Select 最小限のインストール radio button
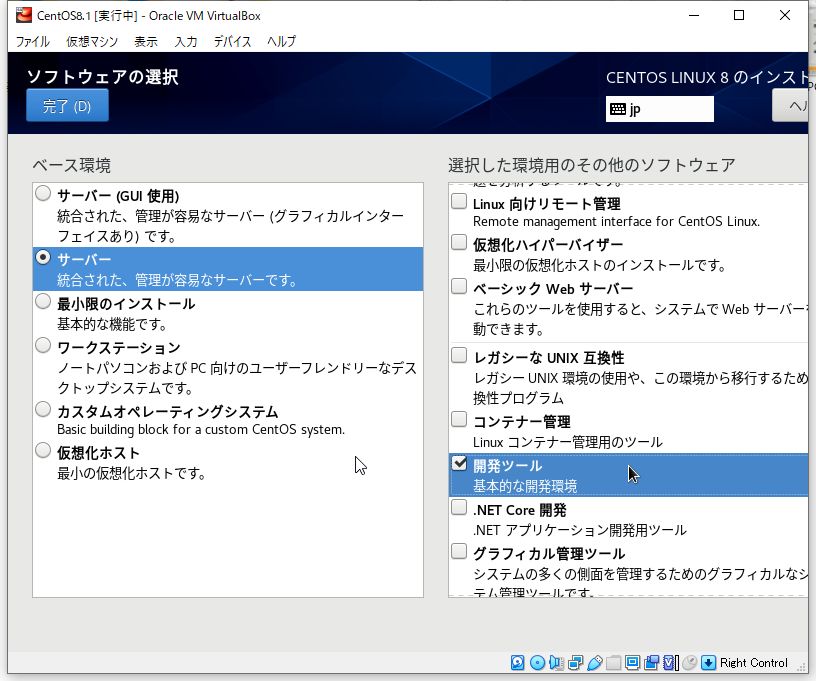 point(43,301)
